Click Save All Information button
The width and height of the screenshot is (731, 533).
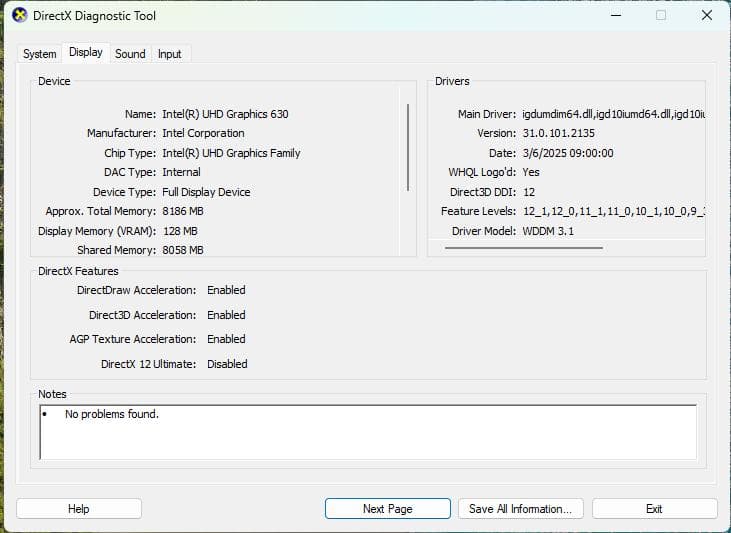tap(520, 509)
